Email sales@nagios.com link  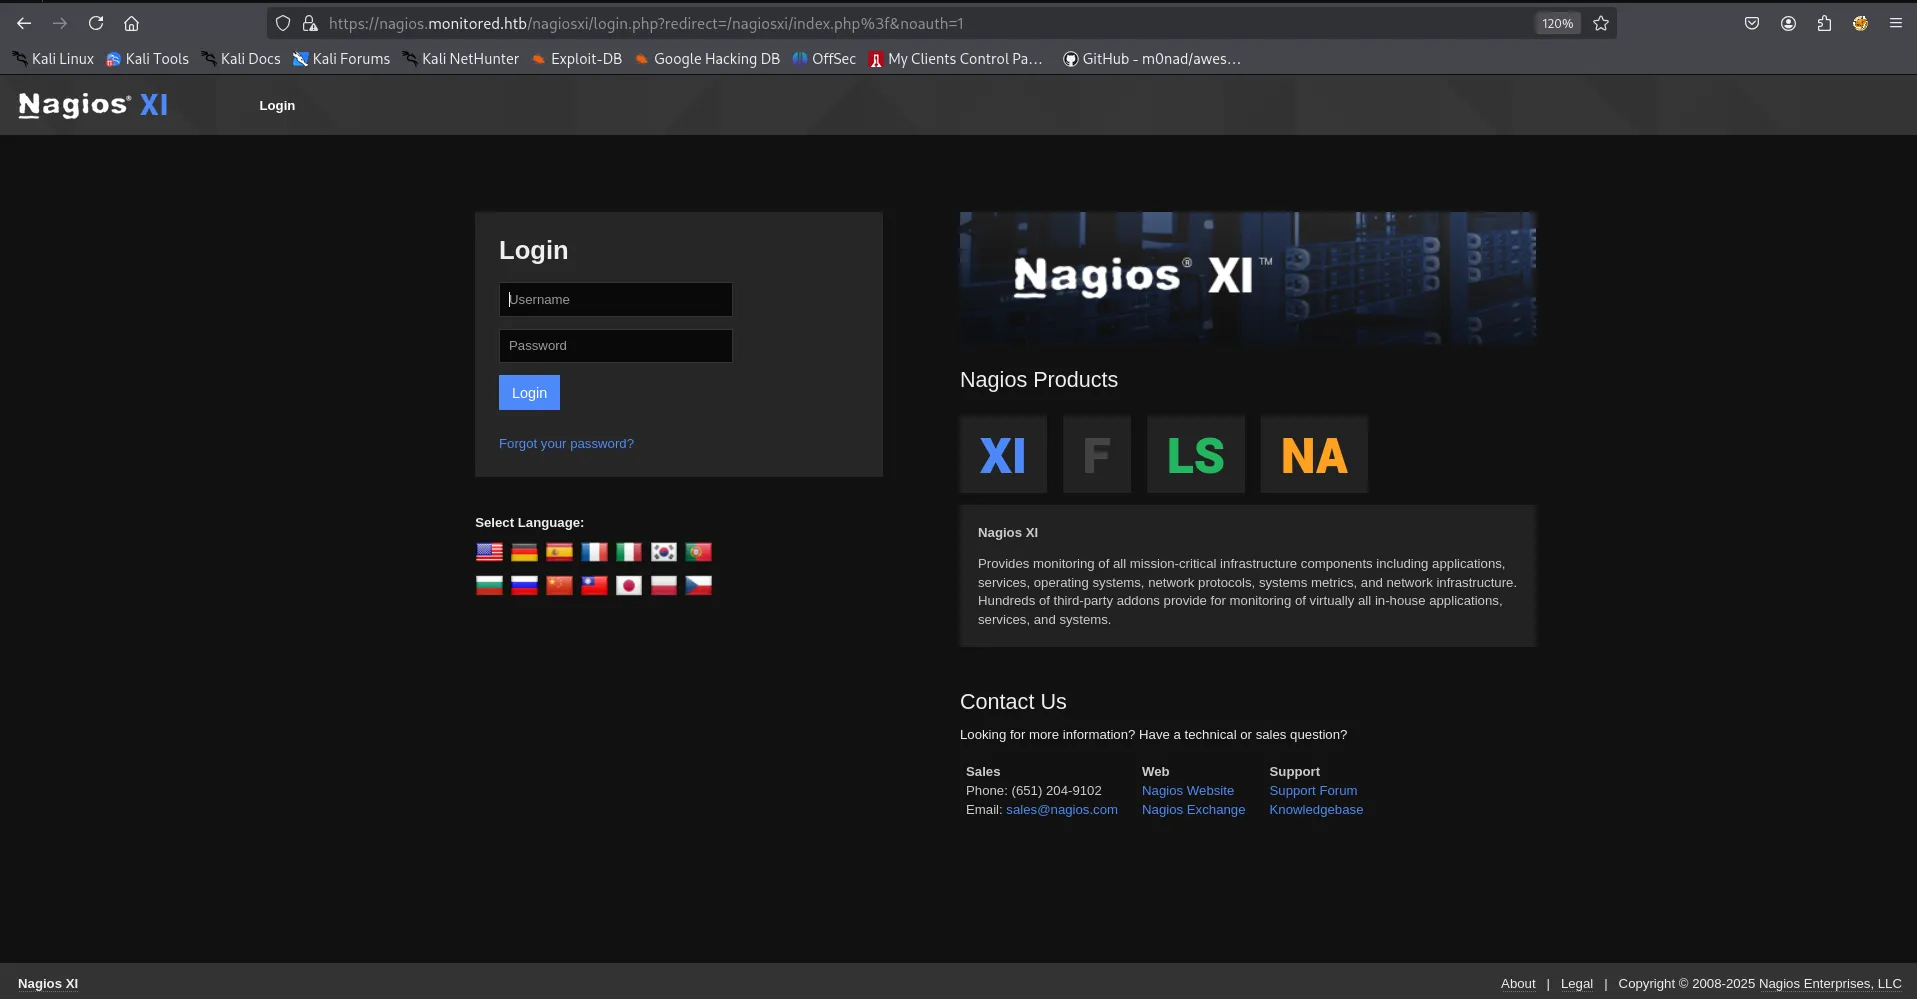1062,810
